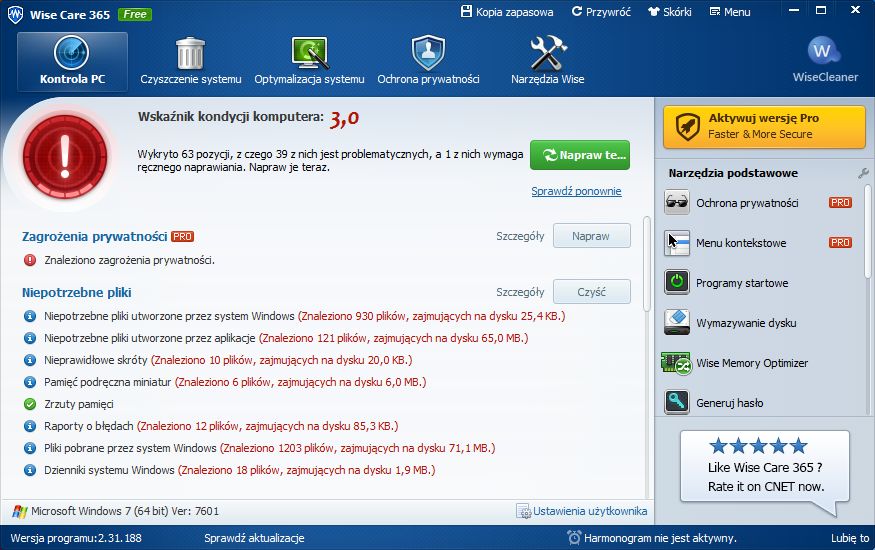
Task: Minimize the Wise Care 365 window
Action: (794, 11)
